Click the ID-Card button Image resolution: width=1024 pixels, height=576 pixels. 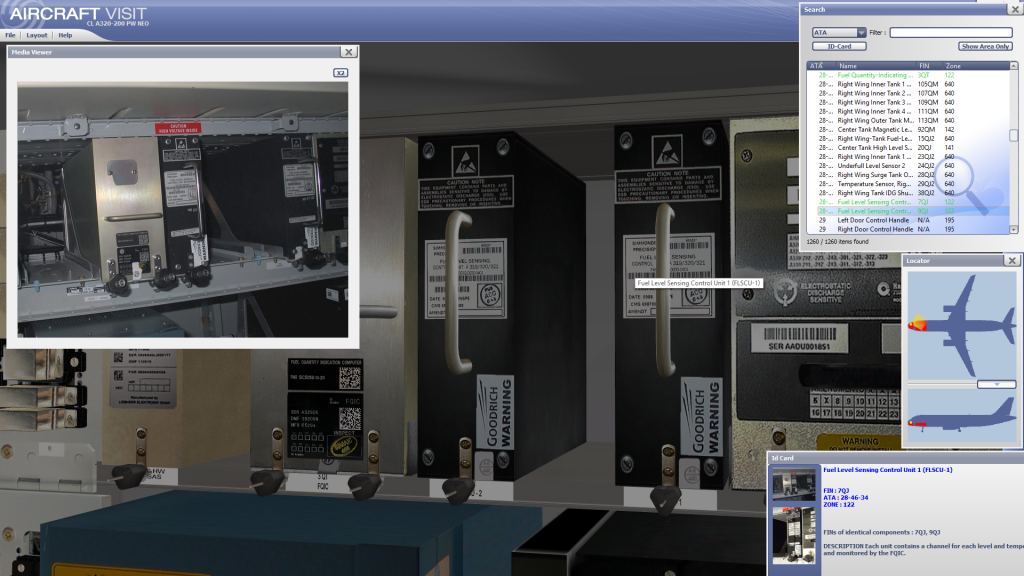(839, 46)
